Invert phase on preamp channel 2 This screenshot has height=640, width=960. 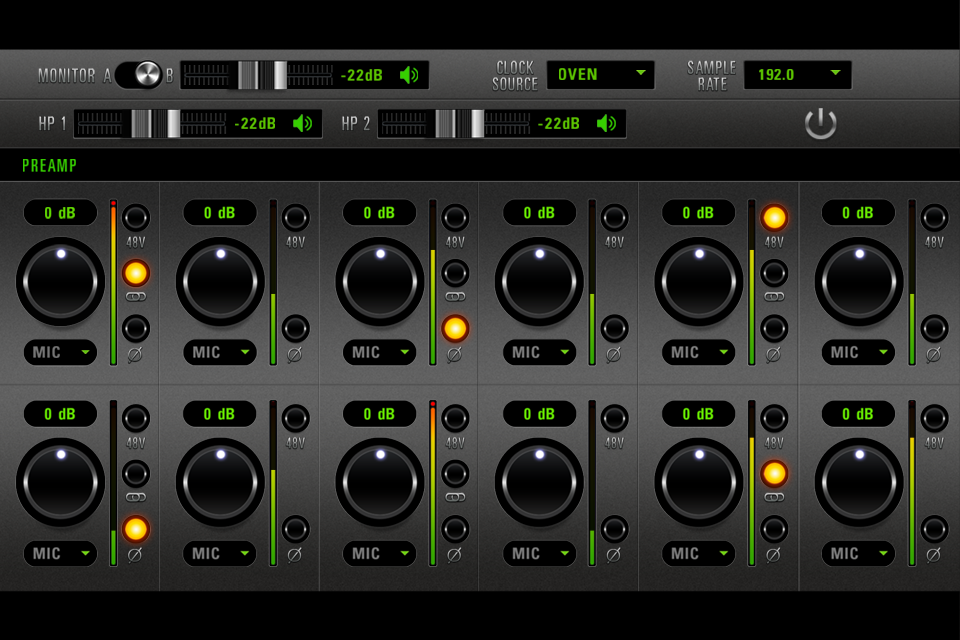pyautogui.click(x=296, y=329)
